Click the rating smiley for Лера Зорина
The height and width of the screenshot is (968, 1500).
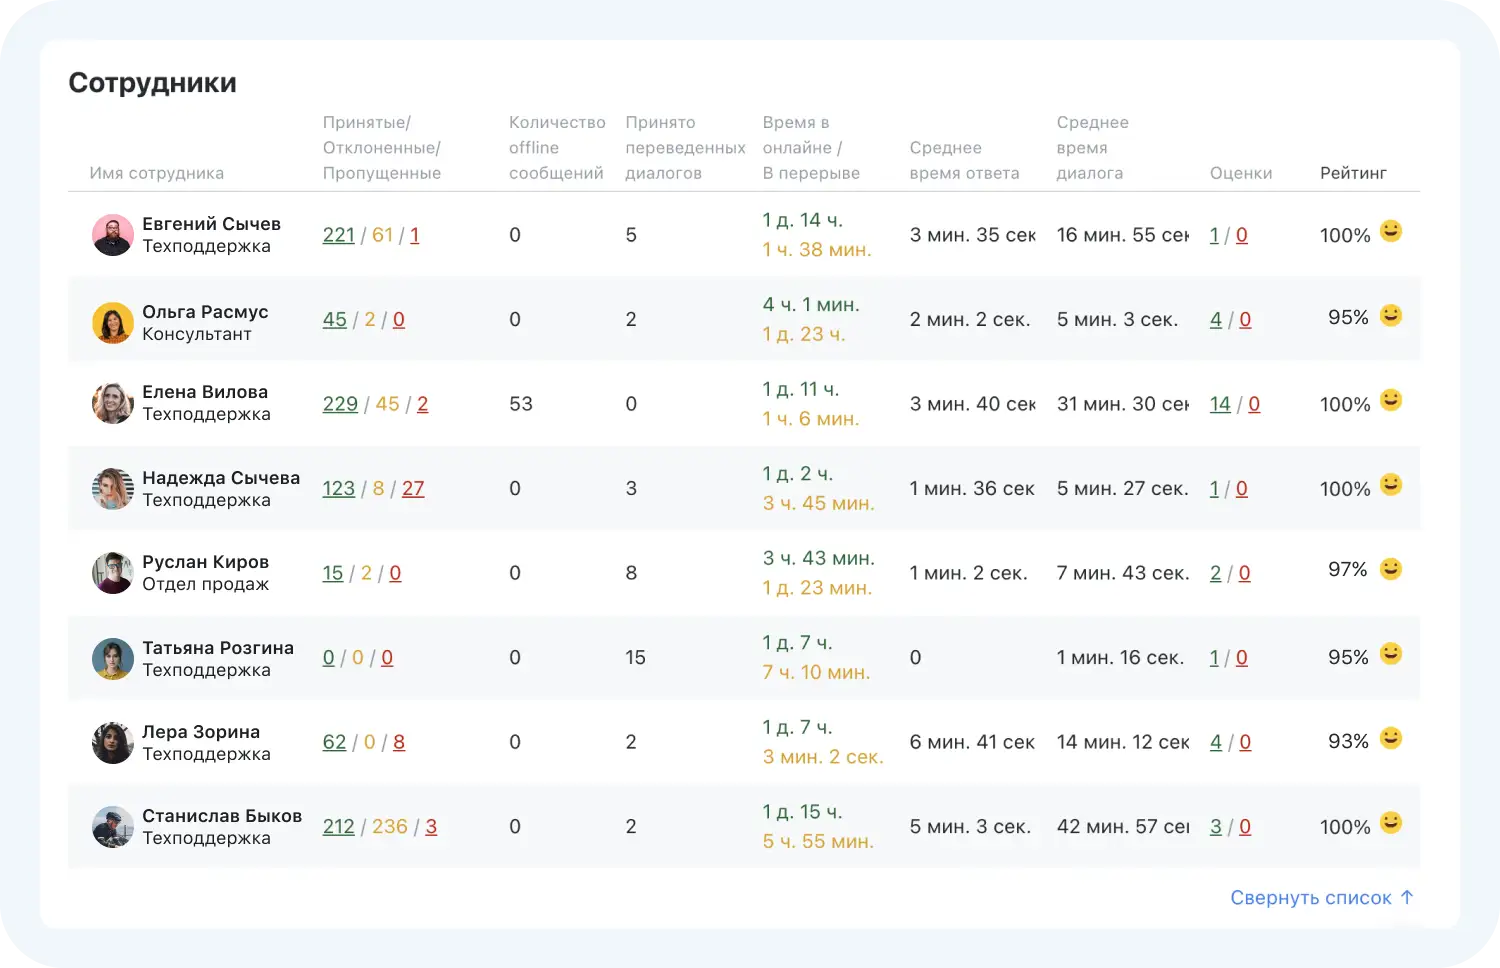click(1390, 739)
